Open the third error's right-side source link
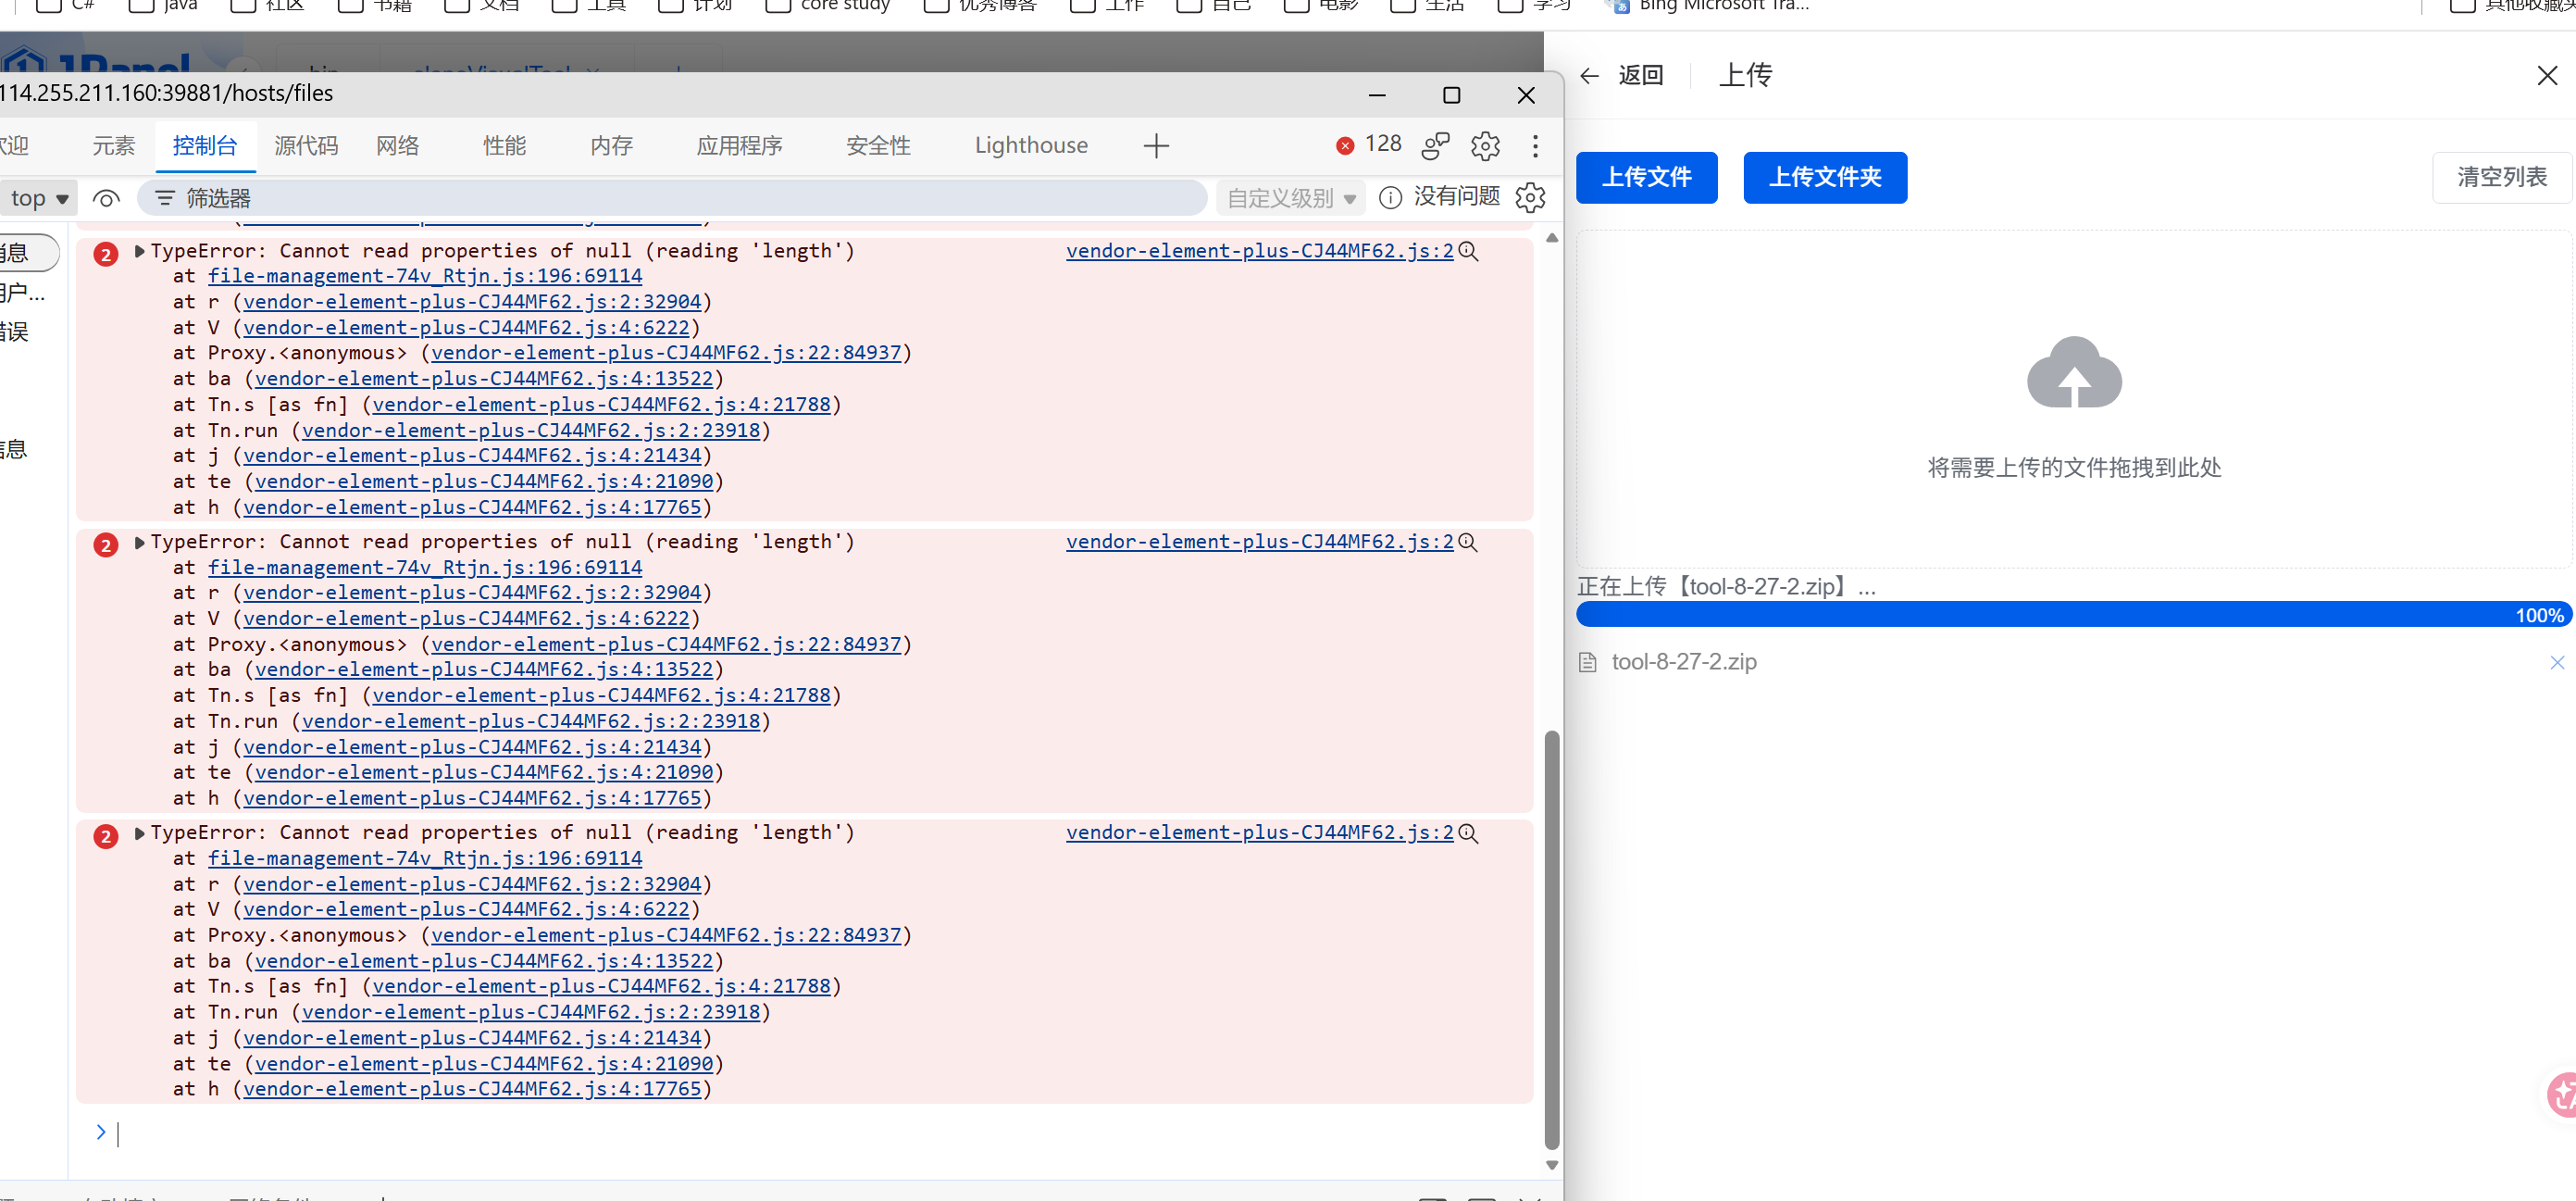 pyautogui.click(x=1260, y=833)
